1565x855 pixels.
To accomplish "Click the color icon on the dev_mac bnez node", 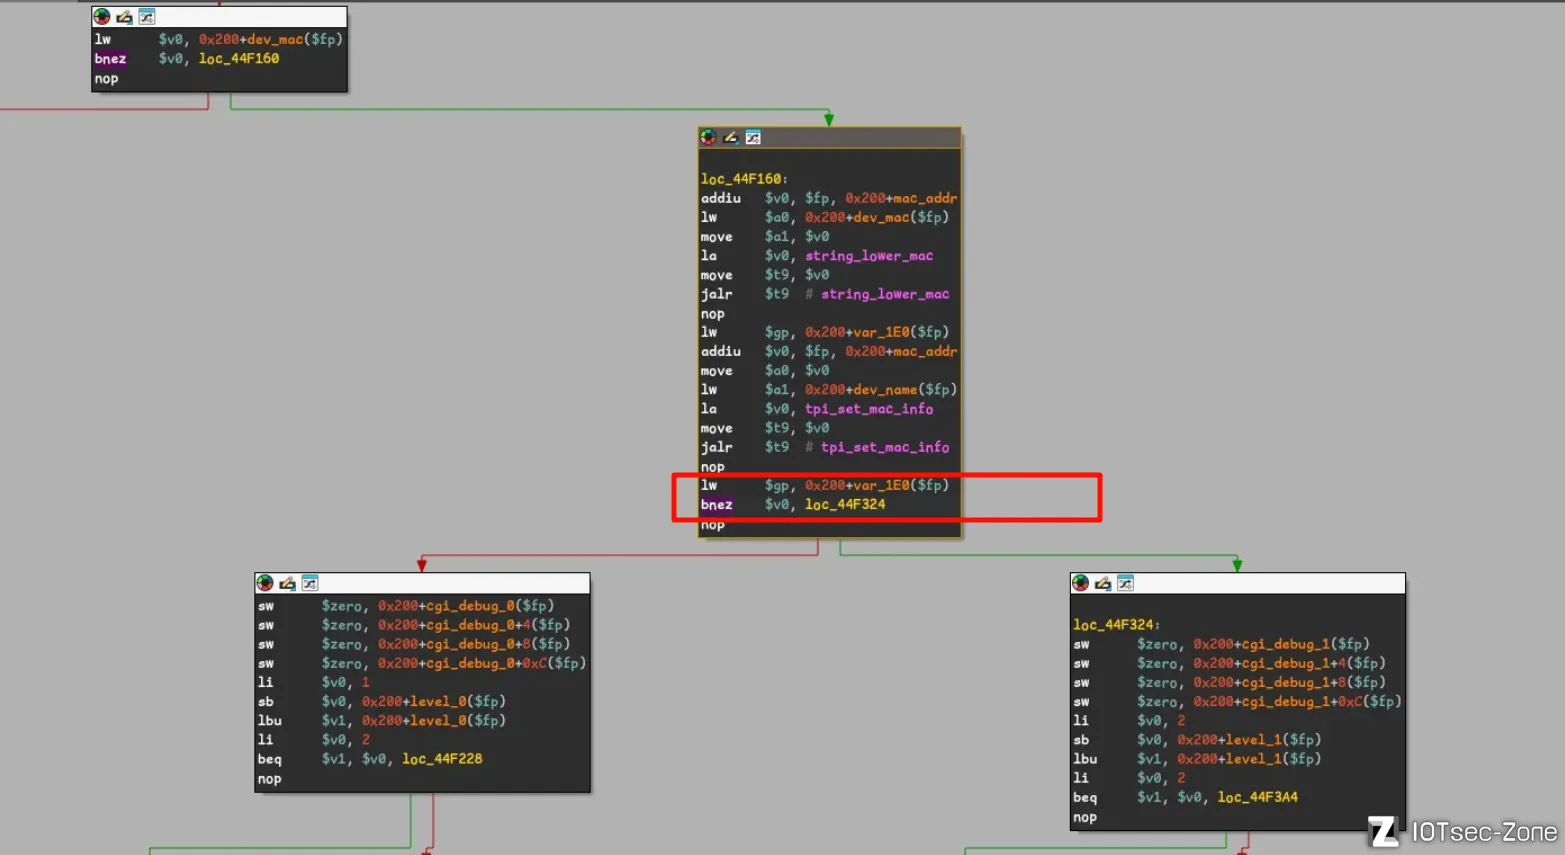I will pyautogui.click(x=102, y=17).
